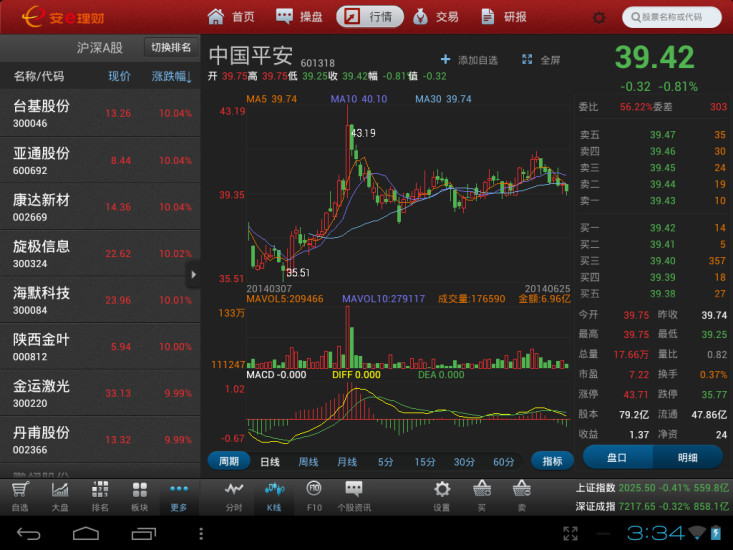The image size is (733, 550).
Task: Click the gear settings icon in top bar
Action: coord(599,17)
